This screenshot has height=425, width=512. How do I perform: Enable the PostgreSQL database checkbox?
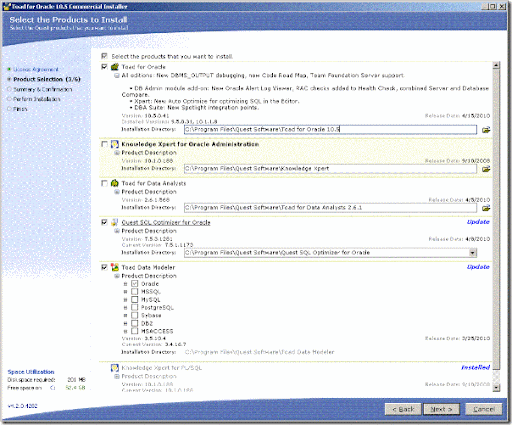tap(135, 307)
